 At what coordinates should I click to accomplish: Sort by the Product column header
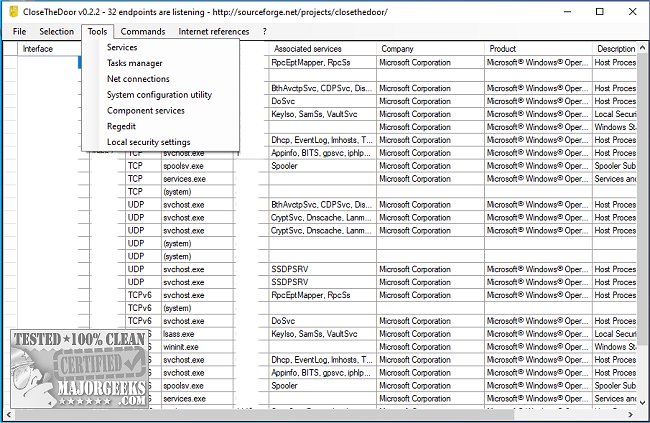tap(538, 49)
